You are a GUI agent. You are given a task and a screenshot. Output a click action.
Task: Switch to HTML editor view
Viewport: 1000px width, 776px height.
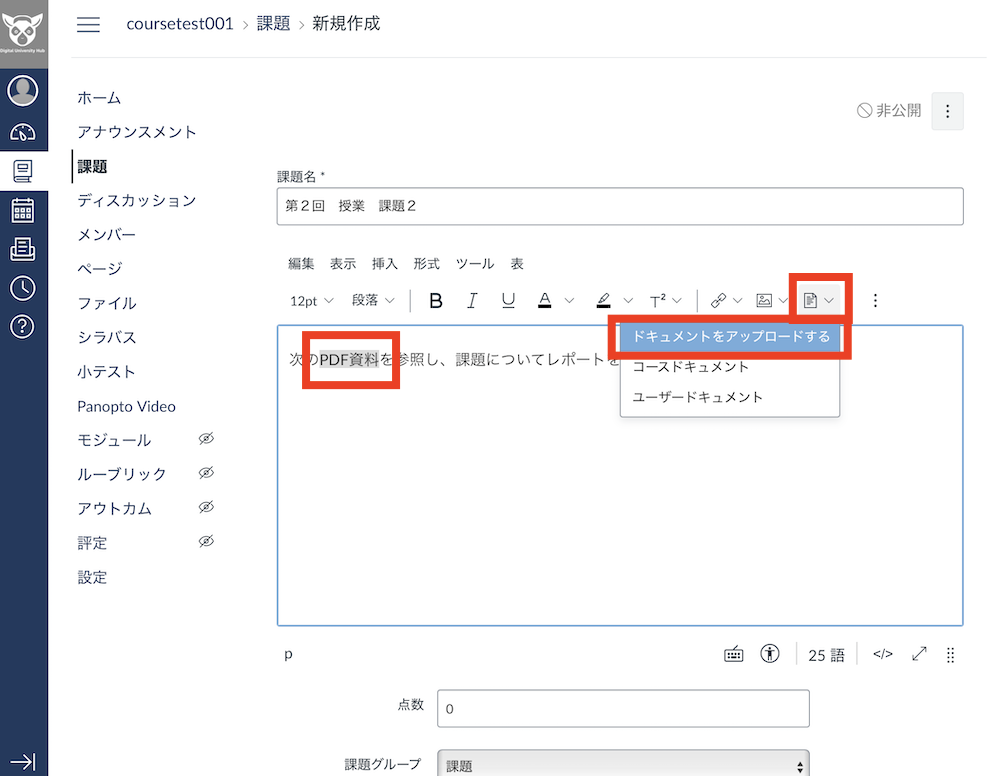pos(882,654)
